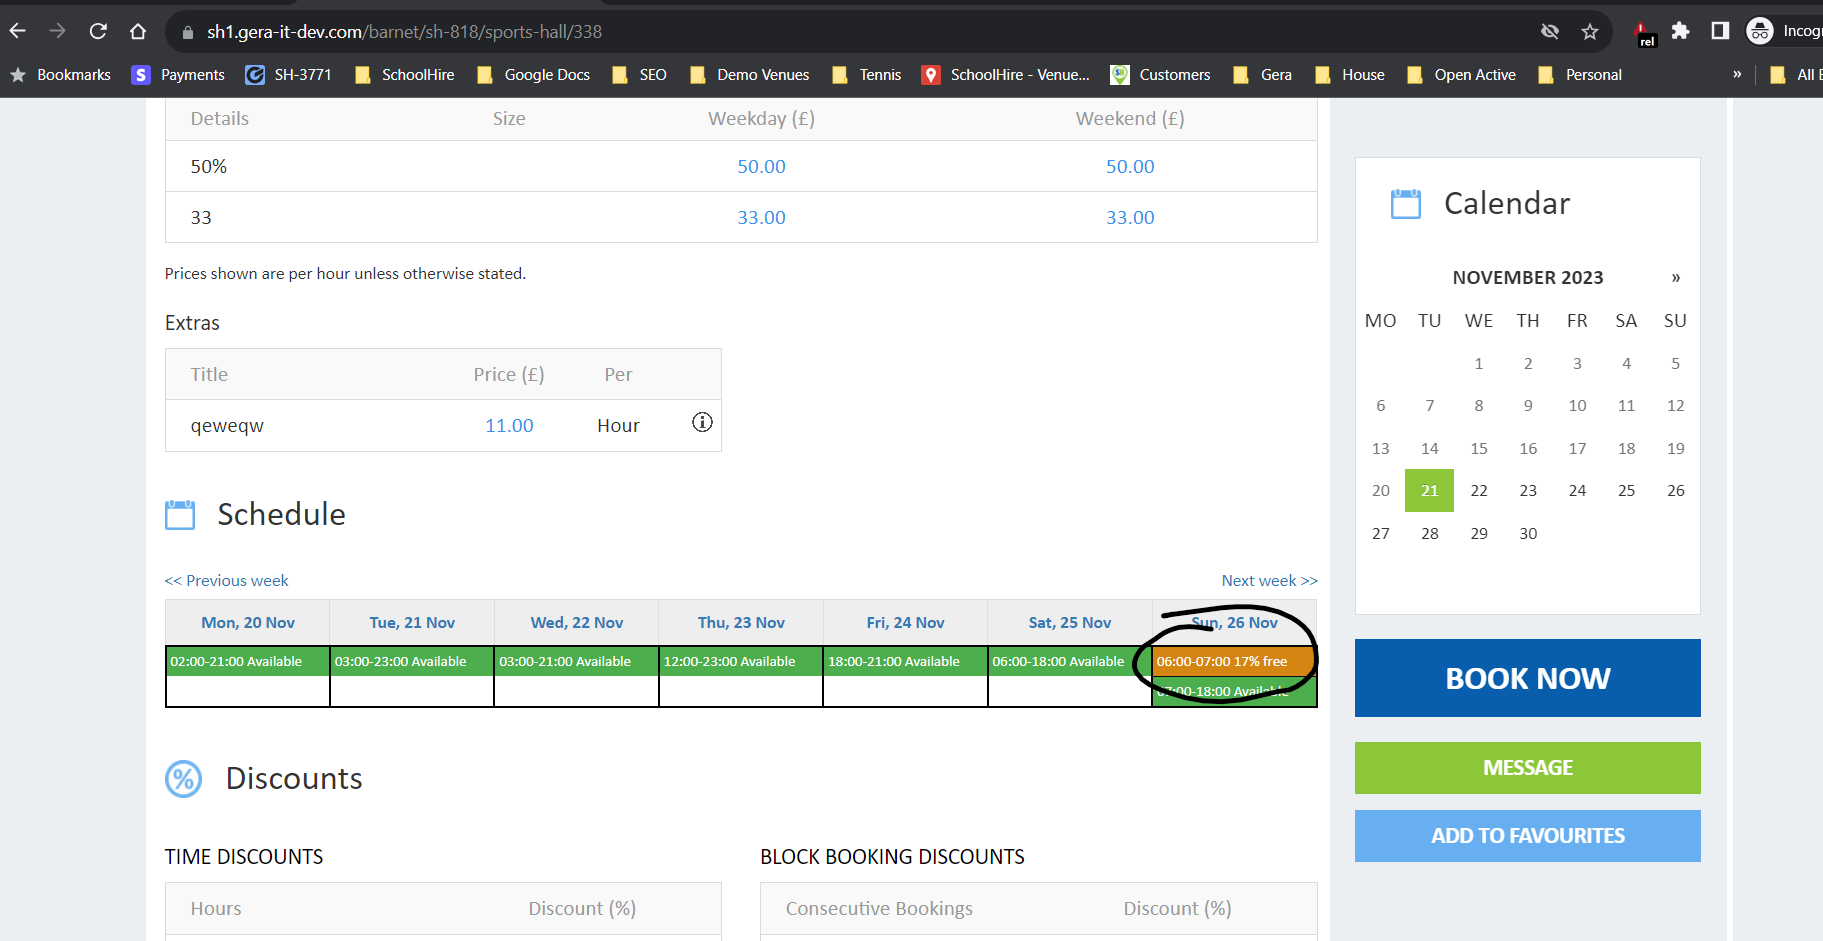Click the MESSAGE button
Viewport: 1823px width, 941px height.
tap(1527, 768)
